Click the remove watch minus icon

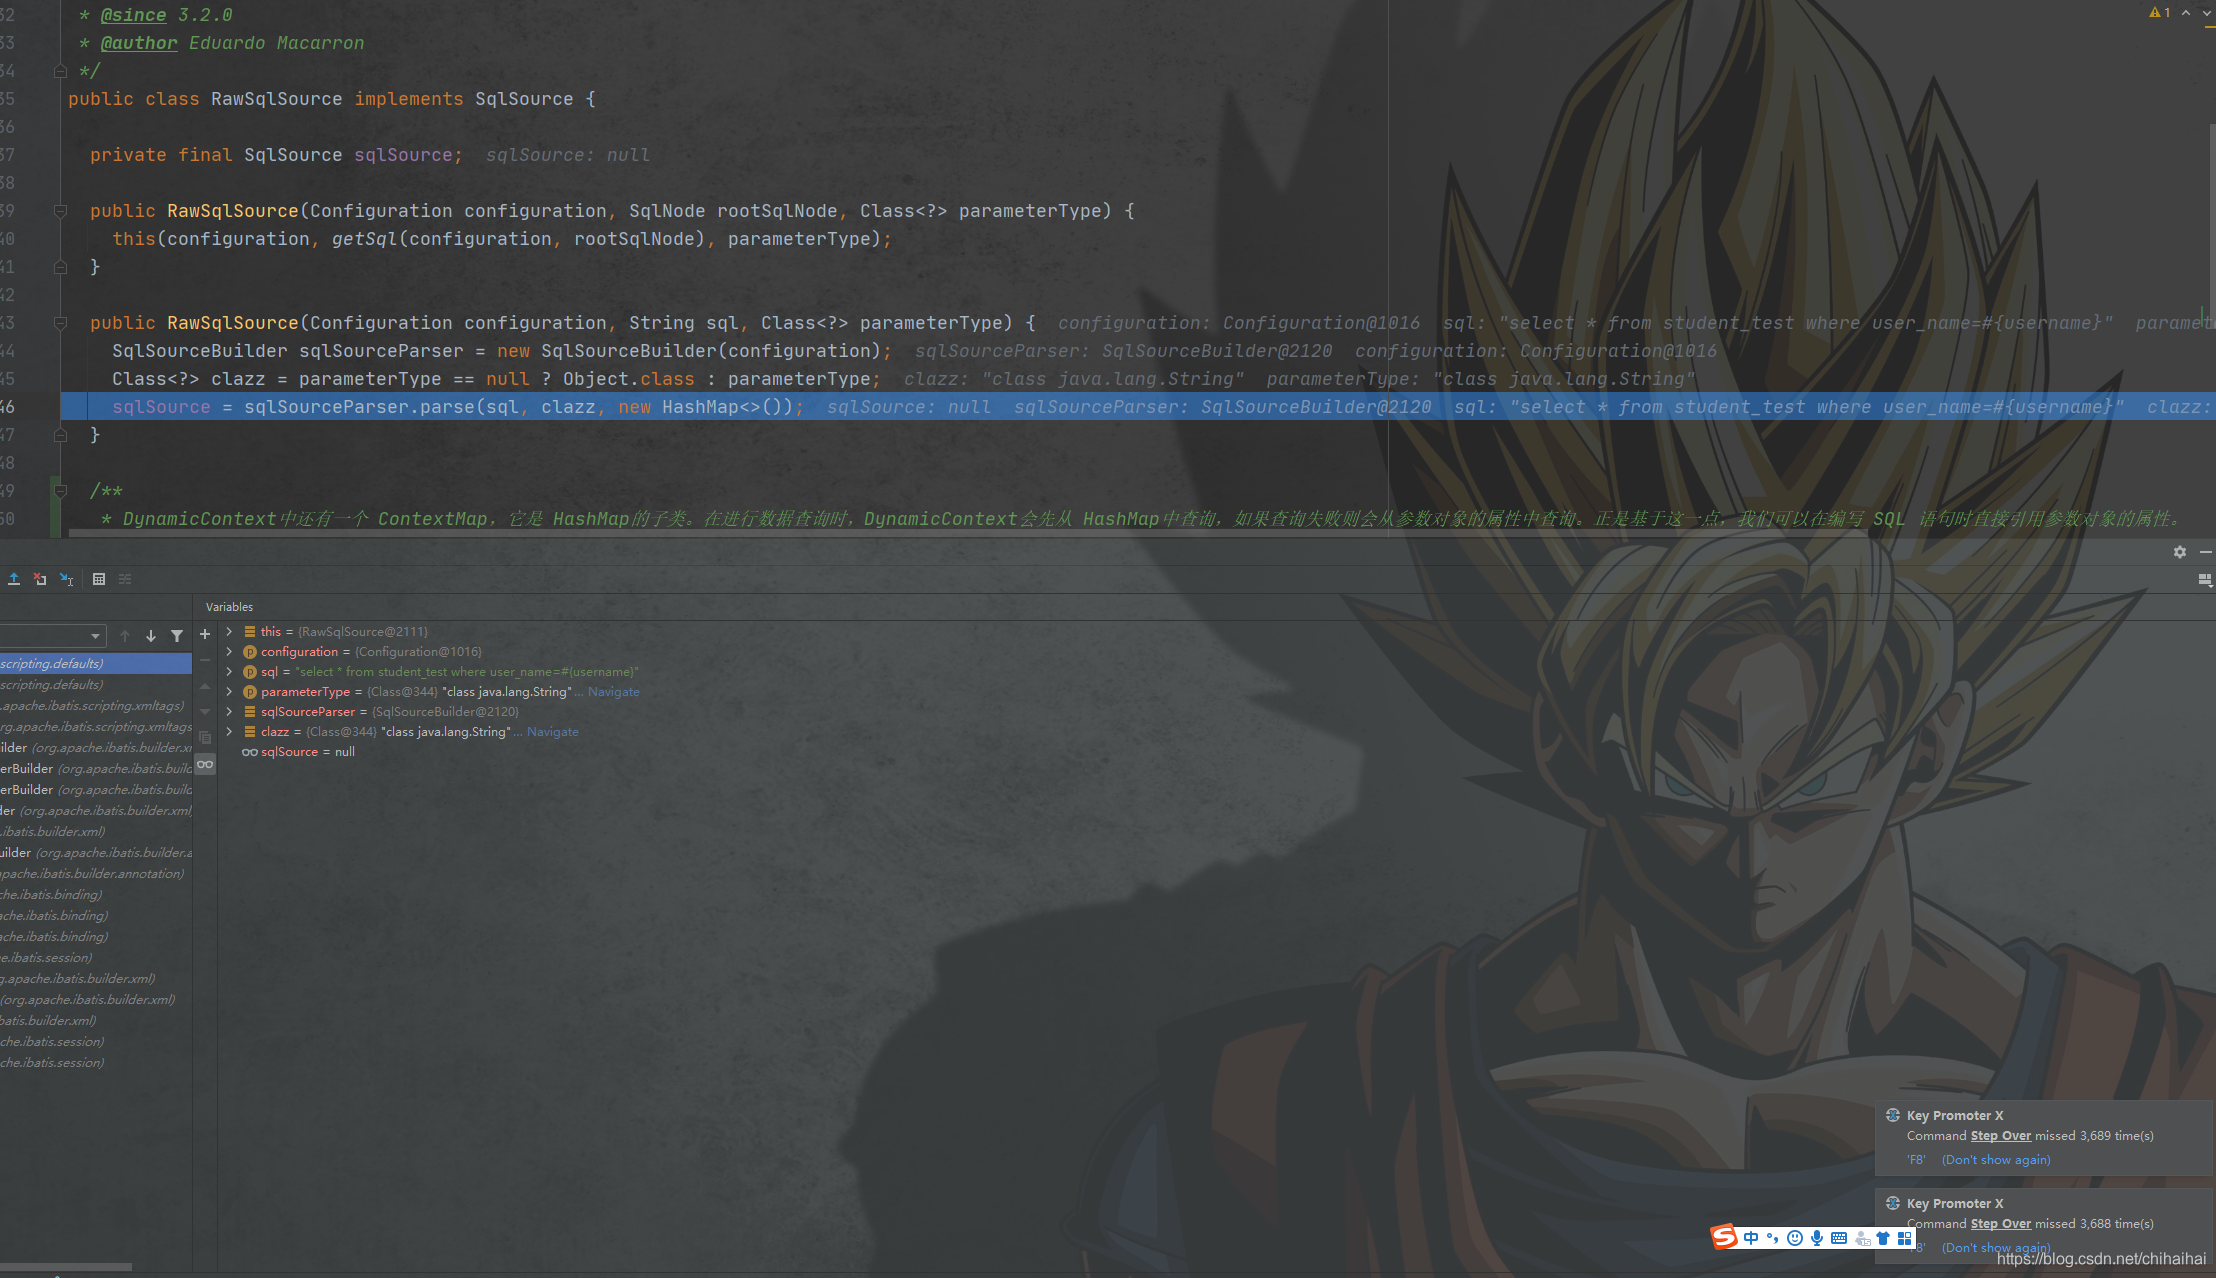[205, 660]
